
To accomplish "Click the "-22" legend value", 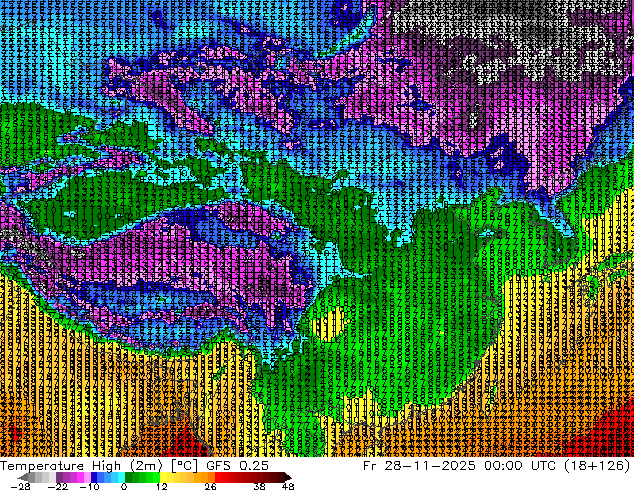I will 58,486.
